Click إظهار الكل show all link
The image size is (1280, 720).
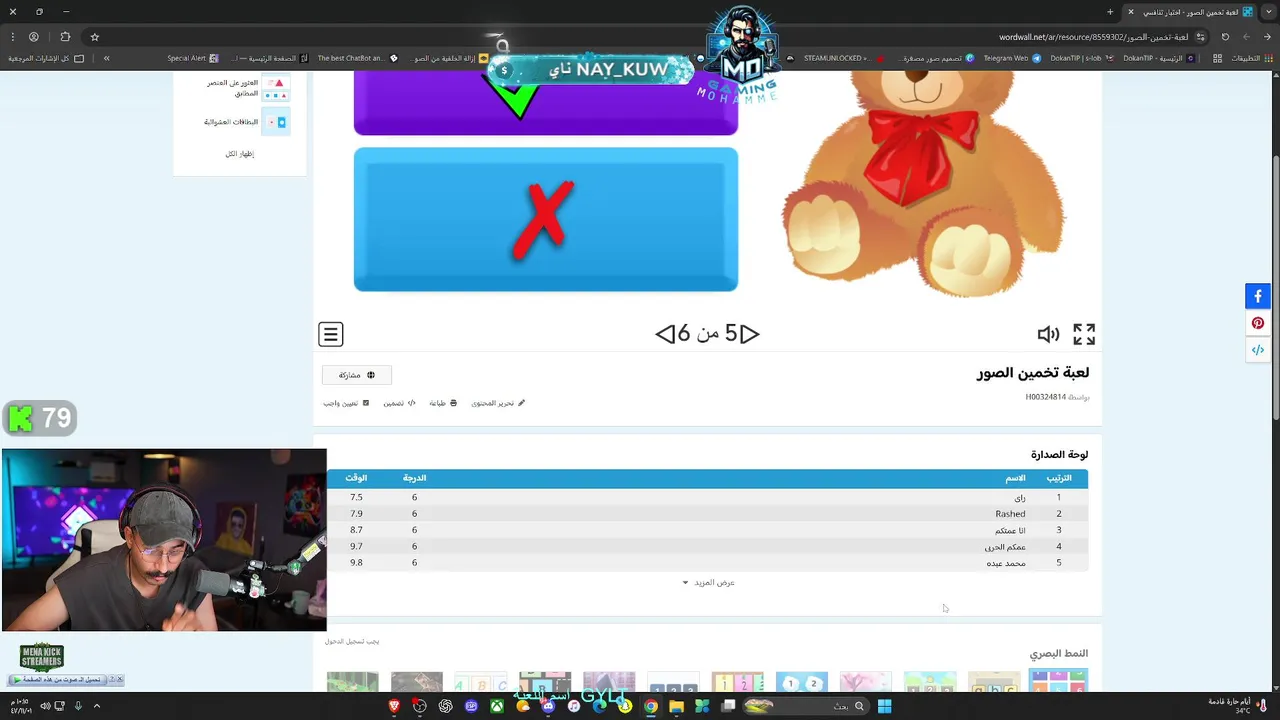pos(239,154)
